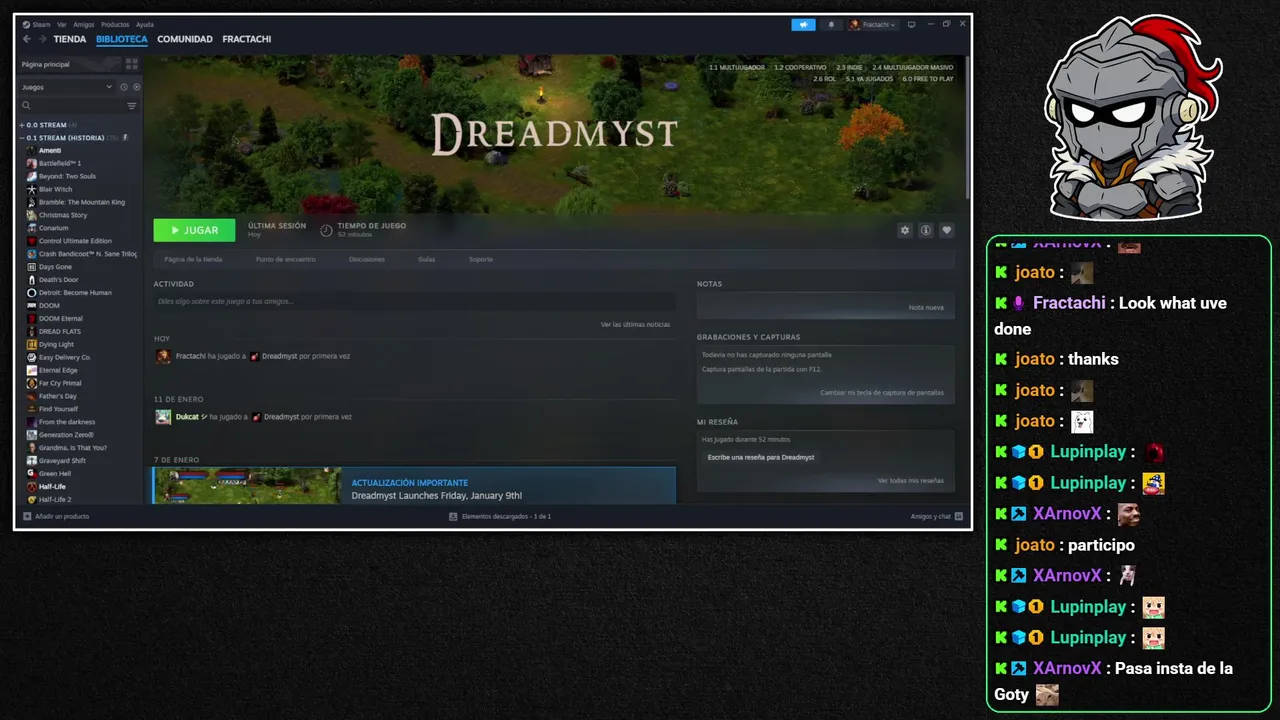Click Añadir un producto
Screen dimensions: 1280x720
[x=62, y=516]
